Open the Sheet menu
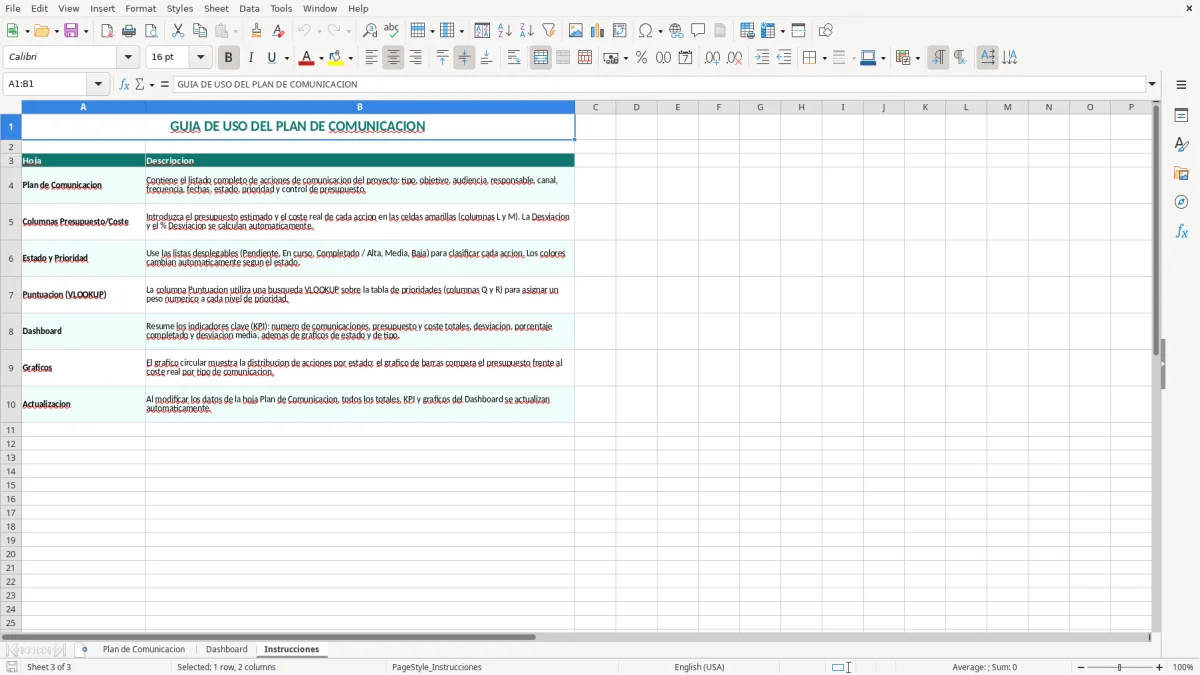Viewport: 1200px width, 675px height. pyautogui.click(x=217, y=8)
